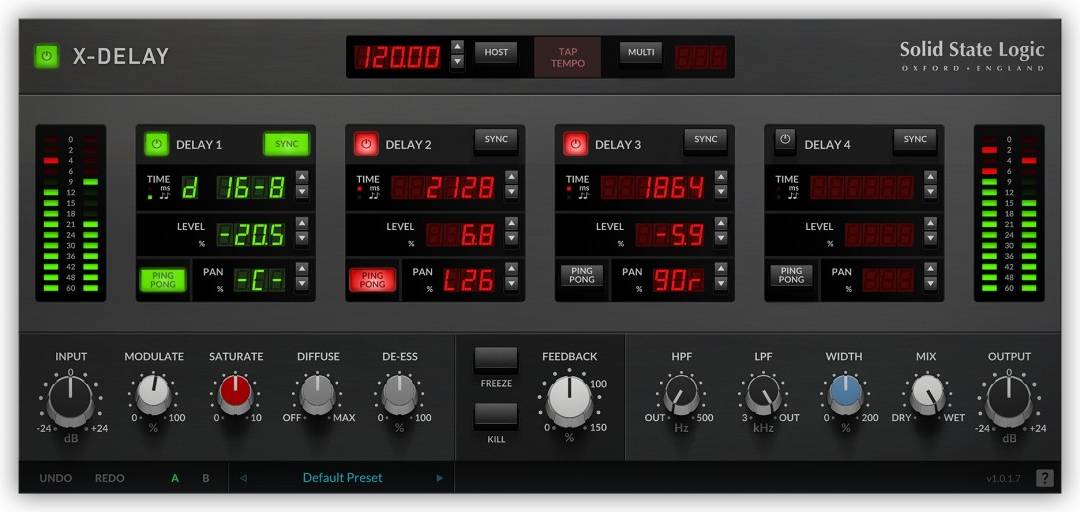
Task: Enable Delay 4 PING PONG button
Action: pyautogui.click(x=791, y=276)
